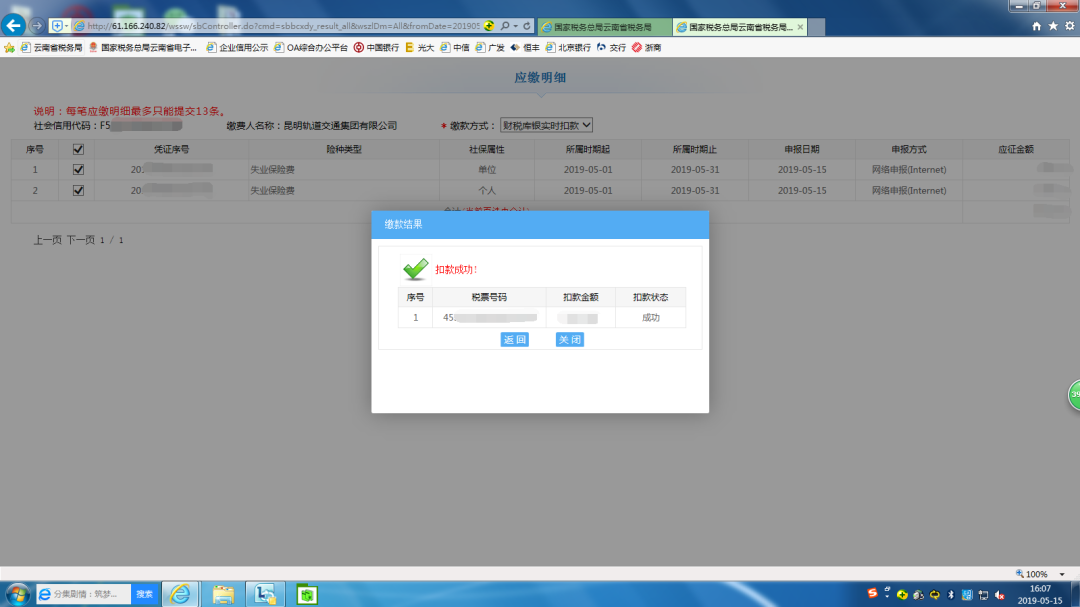Click the URL address field
Viewport: 1080px width, 607px height.
pos(283,26)
